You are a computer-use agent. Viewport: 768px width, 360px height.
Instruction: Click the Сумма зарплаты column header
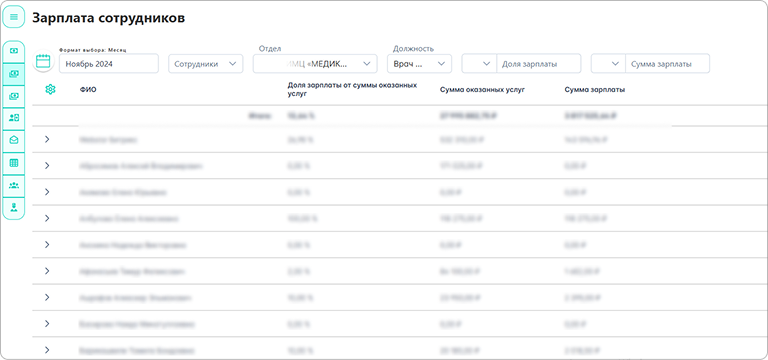(594, 90)
